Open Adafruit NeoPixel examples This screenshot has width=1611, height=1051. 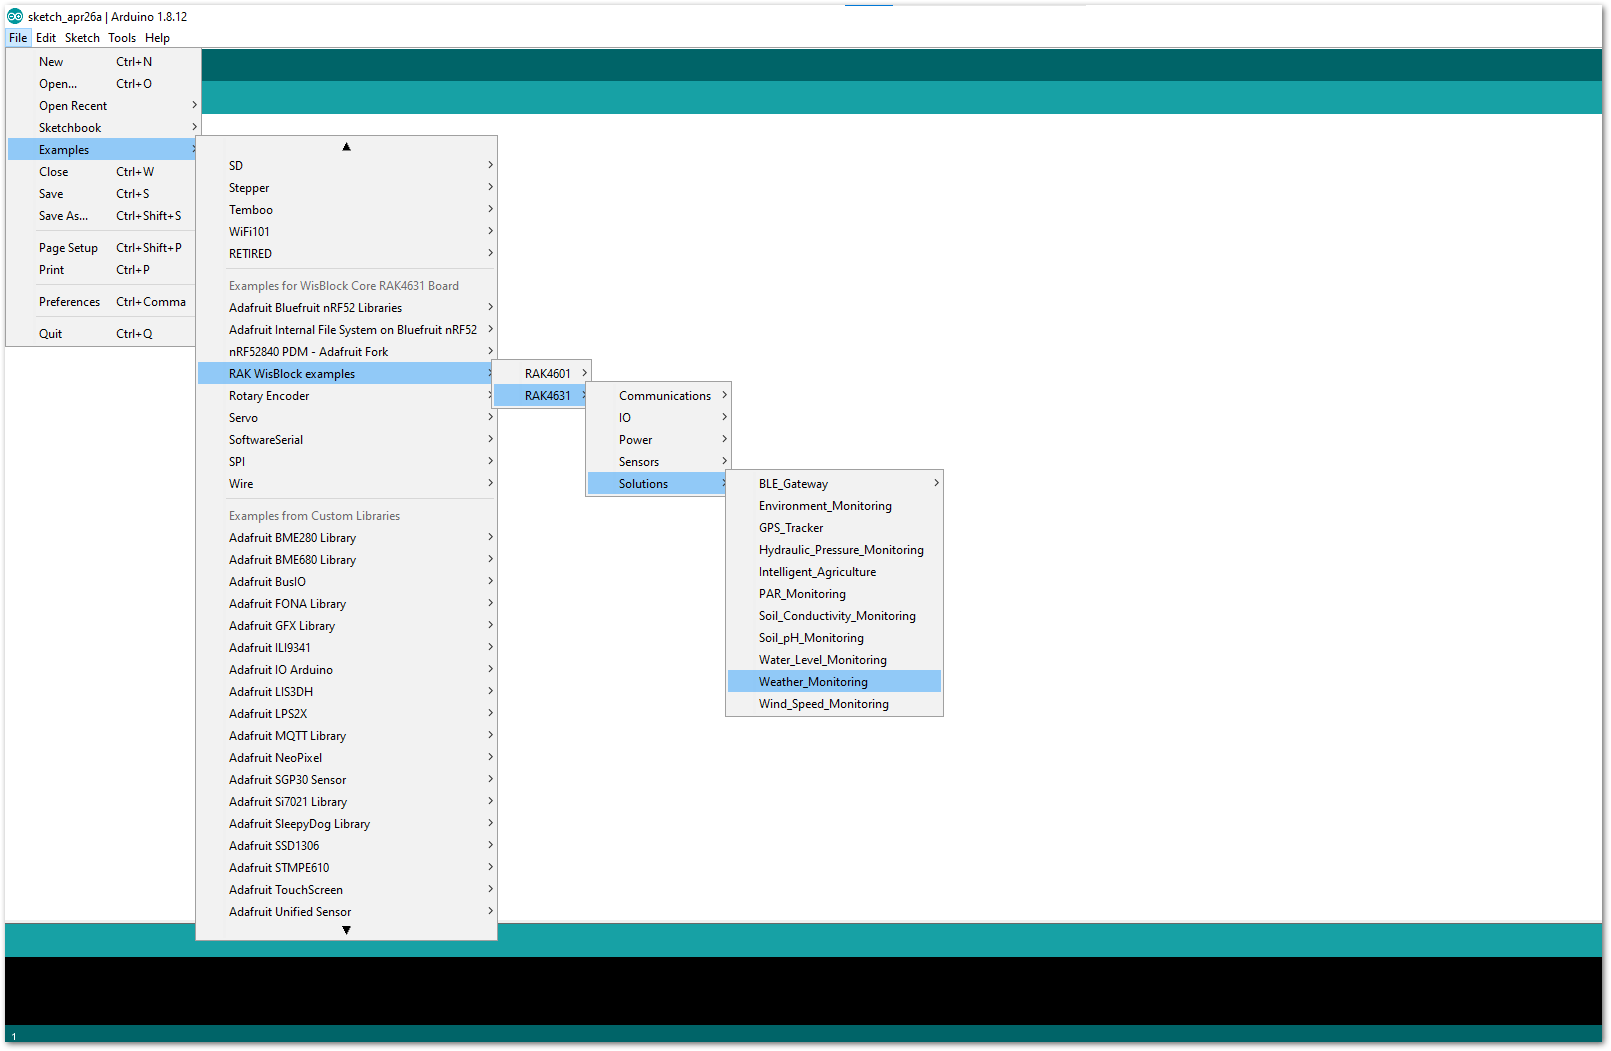[x=346, y=758]
